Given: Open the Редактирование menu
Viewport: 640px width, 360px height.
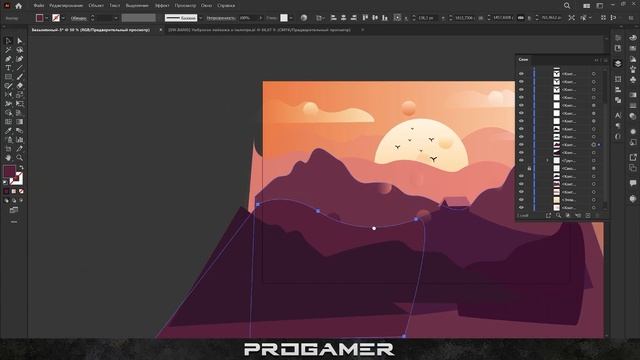Looking at the screenshot, I should pos(66,6).
